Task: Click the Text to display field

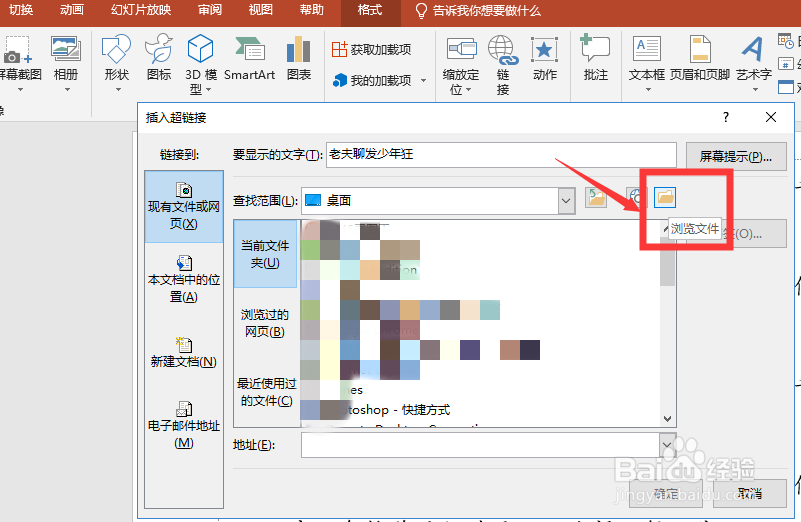Action: [501, 155]
